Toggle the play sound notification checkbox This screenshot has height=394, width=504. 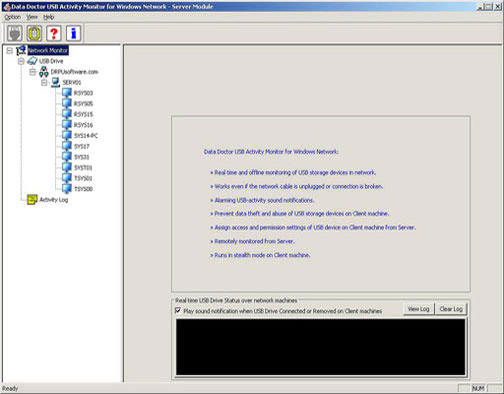click(178, 311)
